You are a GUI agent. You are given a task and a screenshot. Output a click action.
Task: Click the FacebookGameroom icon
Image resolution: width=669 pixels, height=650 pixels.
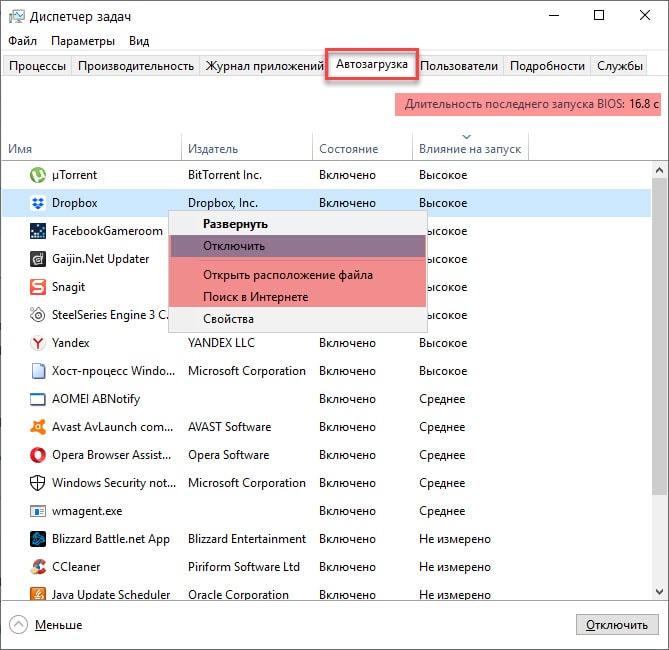[x=38, y=231]
